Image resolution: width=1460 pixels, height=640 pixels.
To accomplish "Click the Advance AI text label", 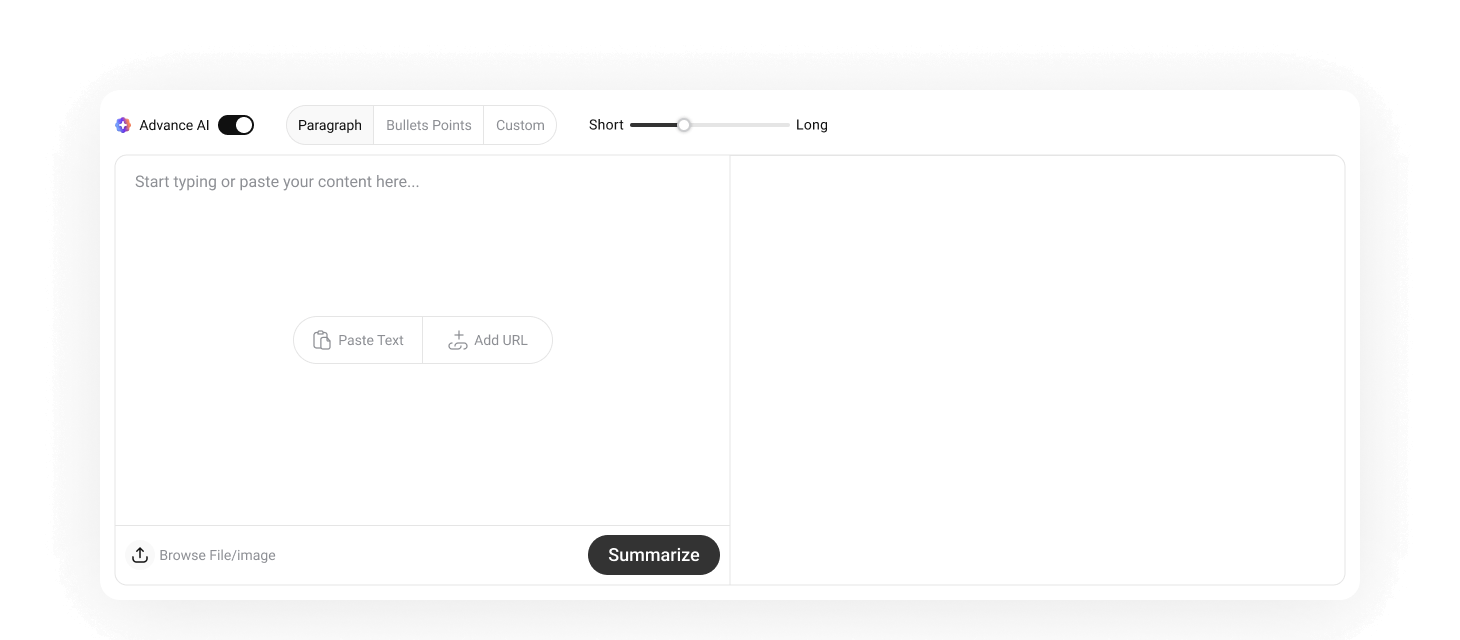I will pyautogui.click(x=174, y=125).
